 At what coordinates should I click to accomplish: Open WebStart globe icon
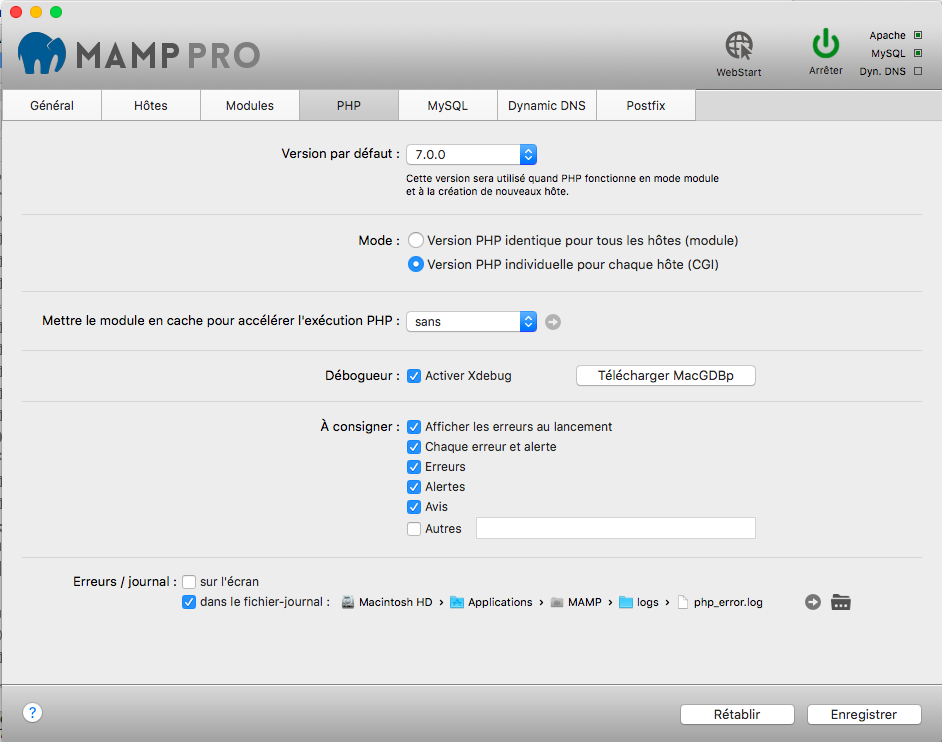739,47
